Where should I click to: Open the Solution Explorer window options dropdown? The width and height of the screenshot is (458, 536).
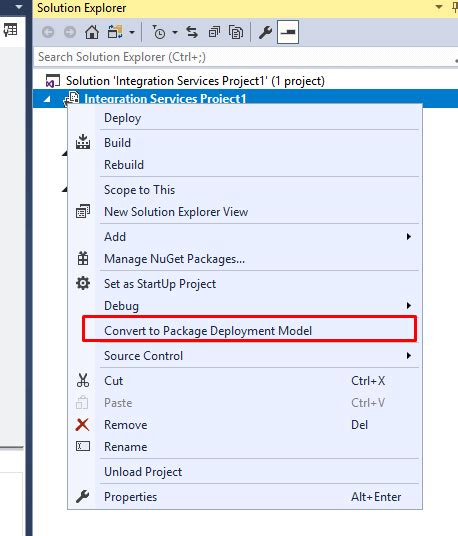coord(439,7)
